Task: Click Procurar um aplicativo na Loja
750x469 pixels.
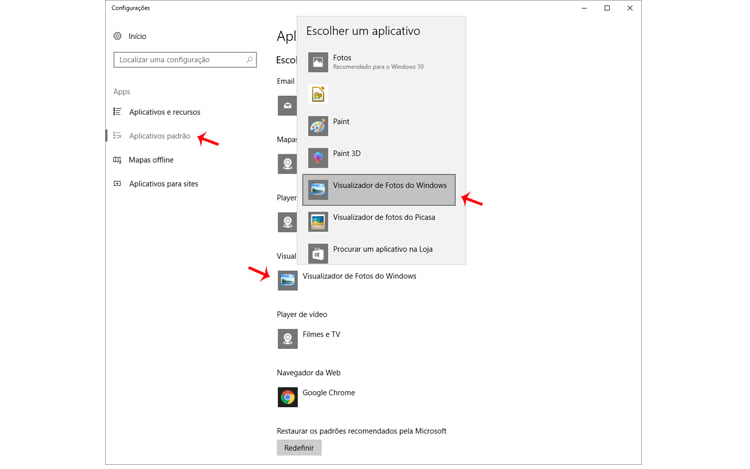Action: pyautogui.click(x=382, y=249)
